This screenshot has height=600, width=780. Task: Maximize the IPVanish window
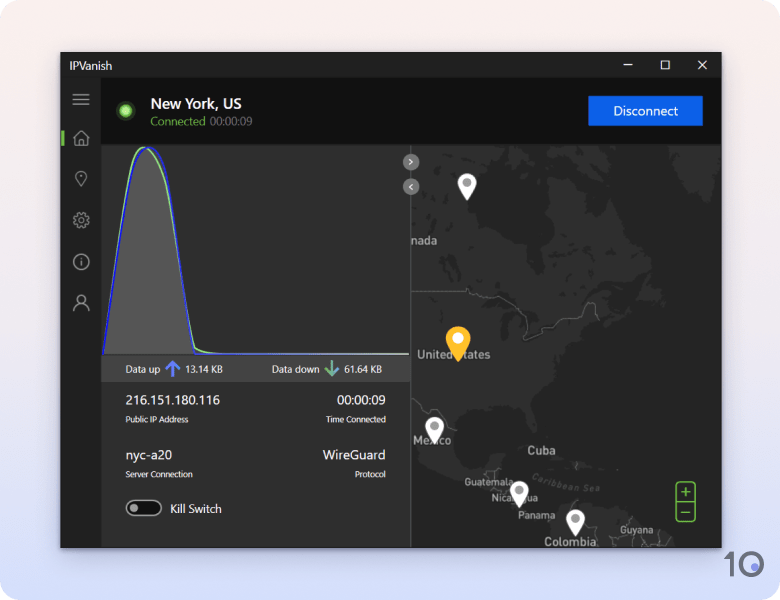(x=665, y=65)
